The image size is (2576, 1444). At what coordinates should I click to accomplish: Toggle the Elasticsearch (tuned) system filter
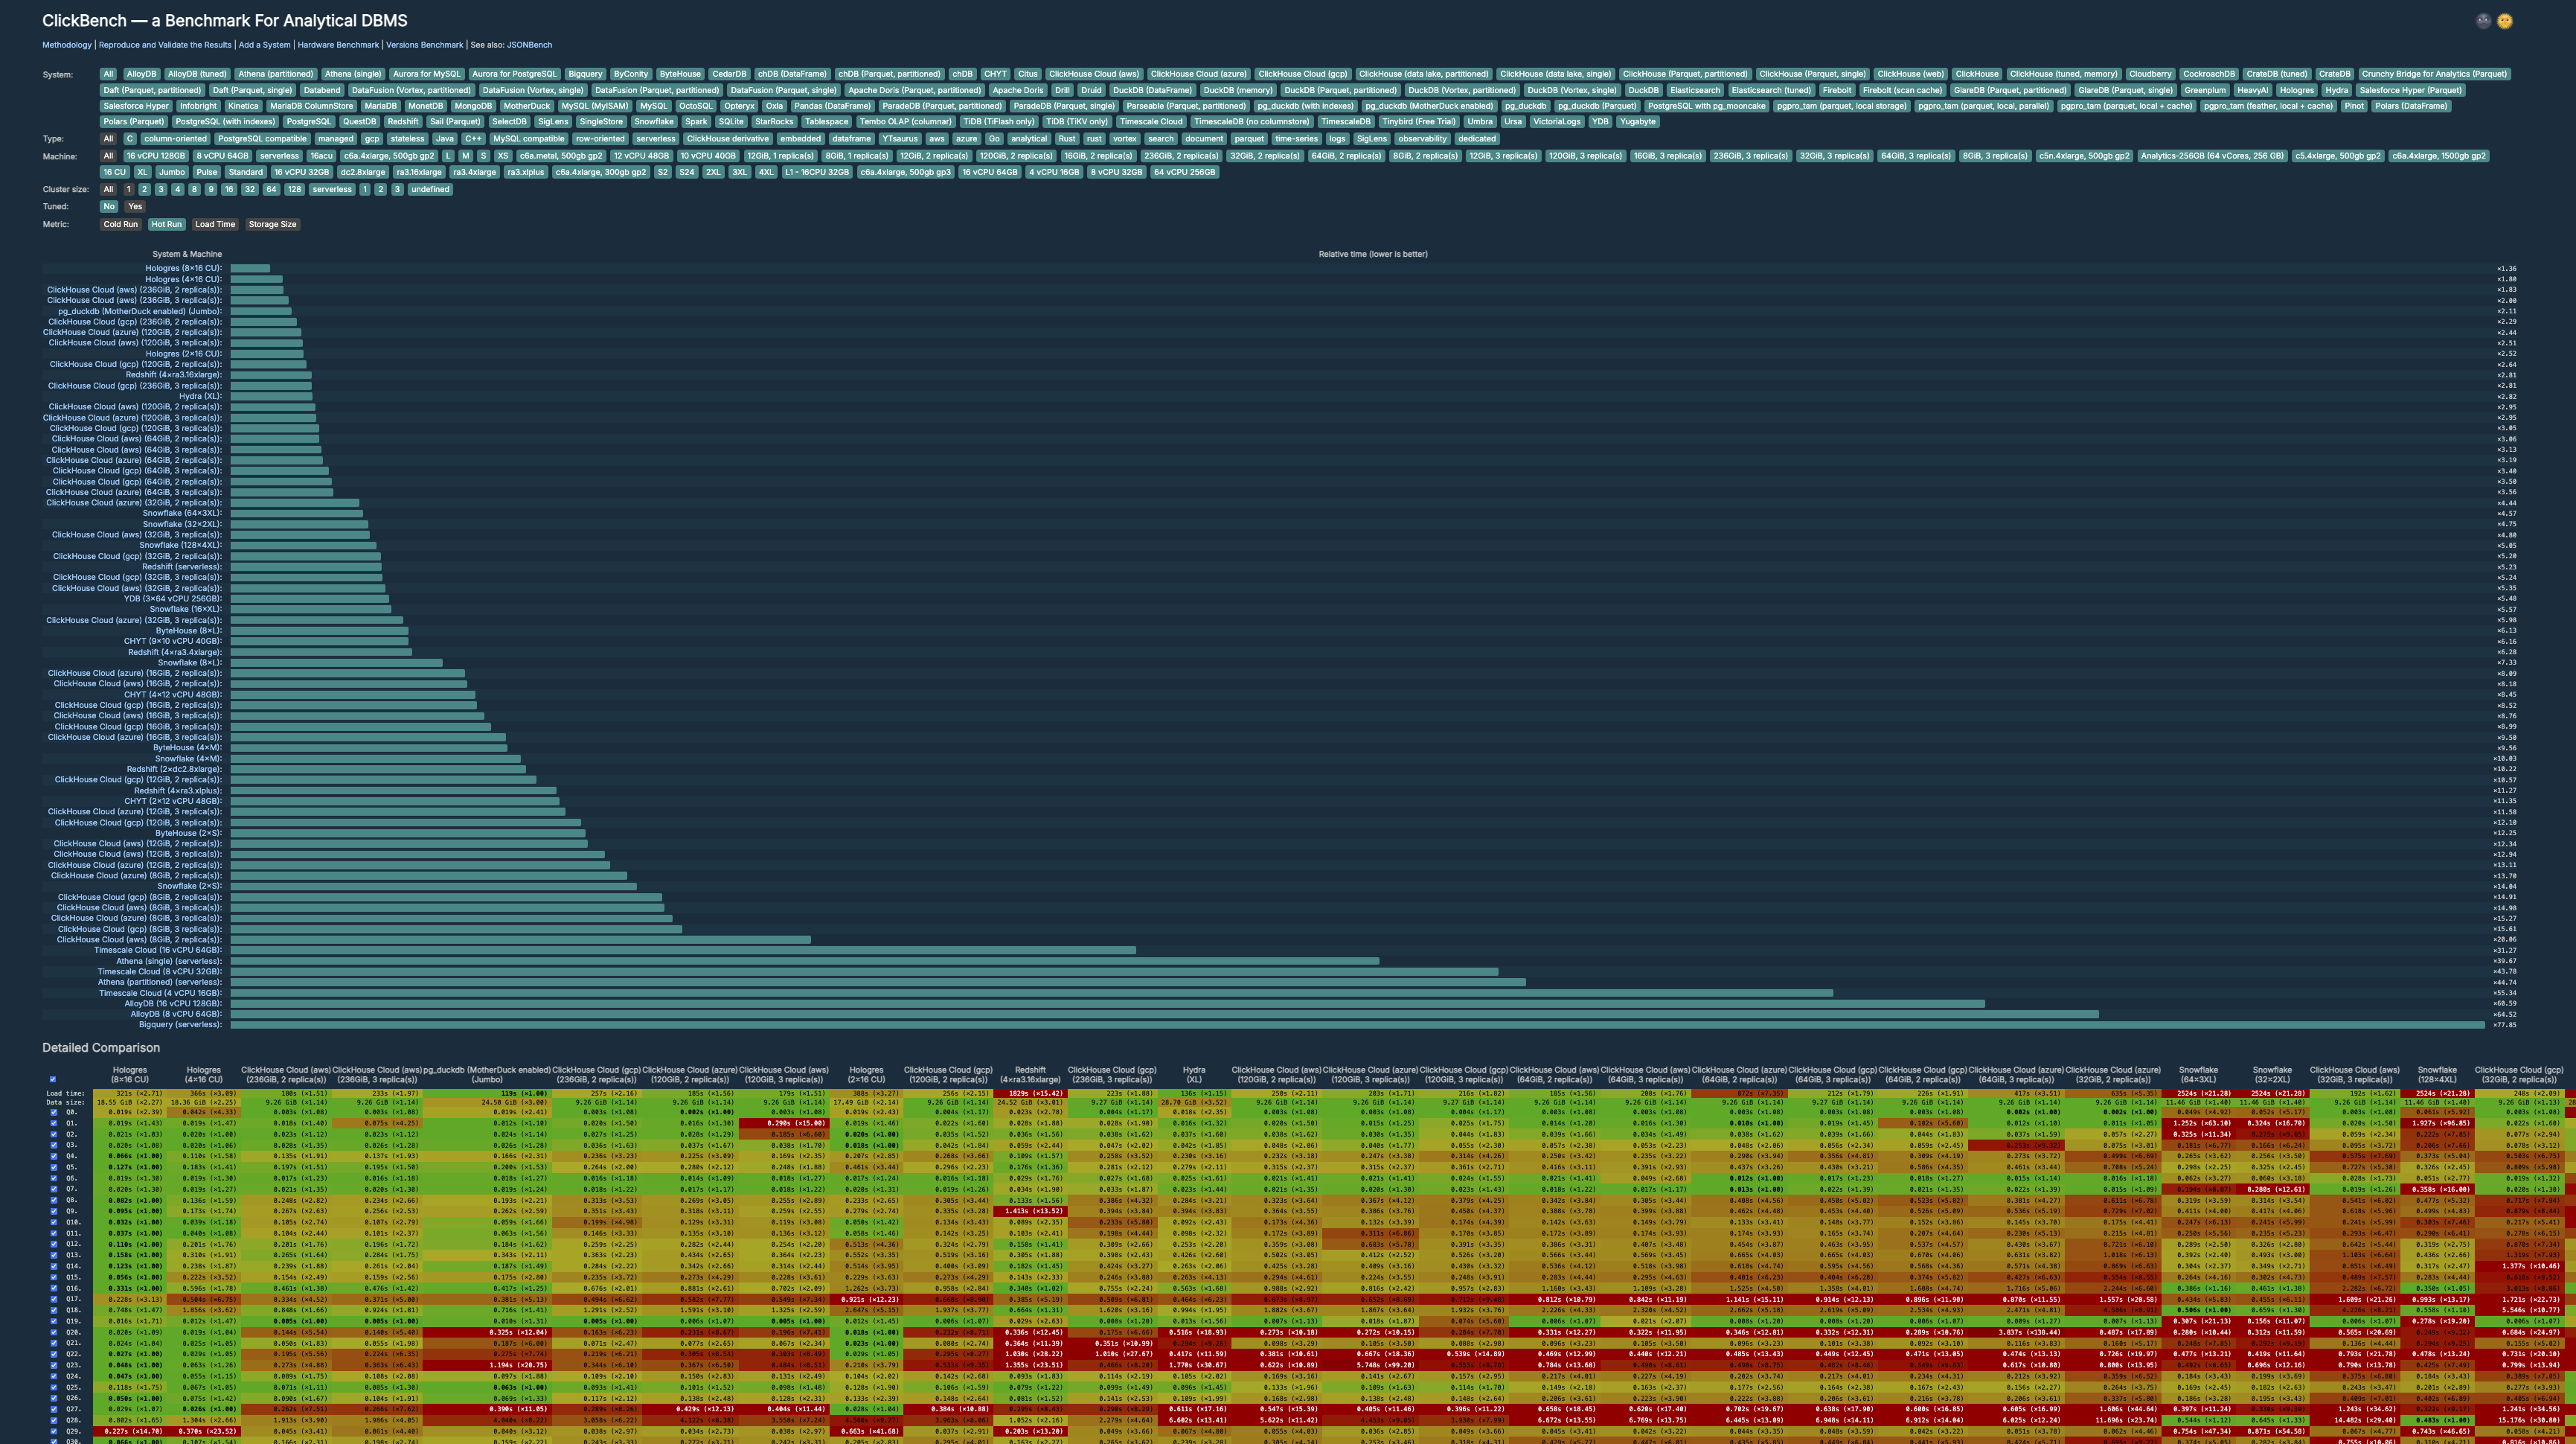pos(1771,90)
